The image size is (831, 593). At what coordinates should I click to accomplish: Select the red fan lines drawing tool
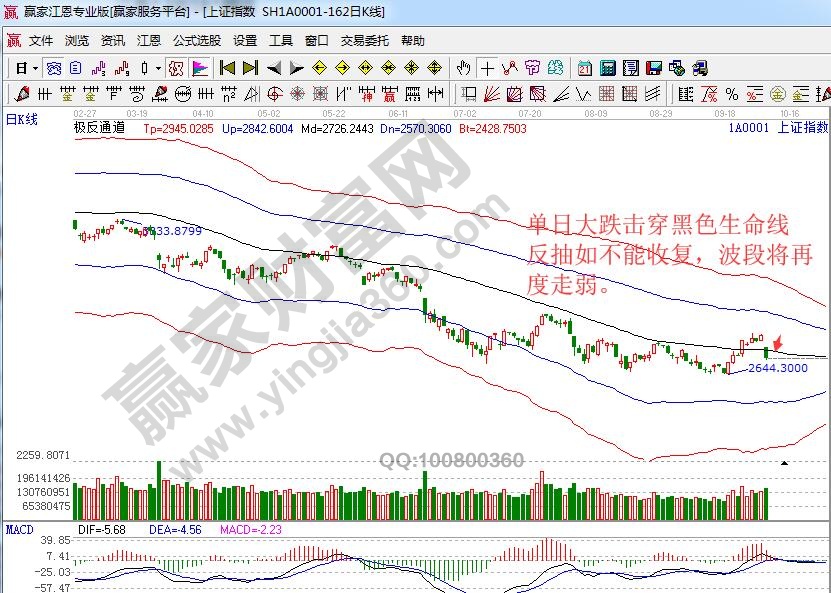coord(491,94)
